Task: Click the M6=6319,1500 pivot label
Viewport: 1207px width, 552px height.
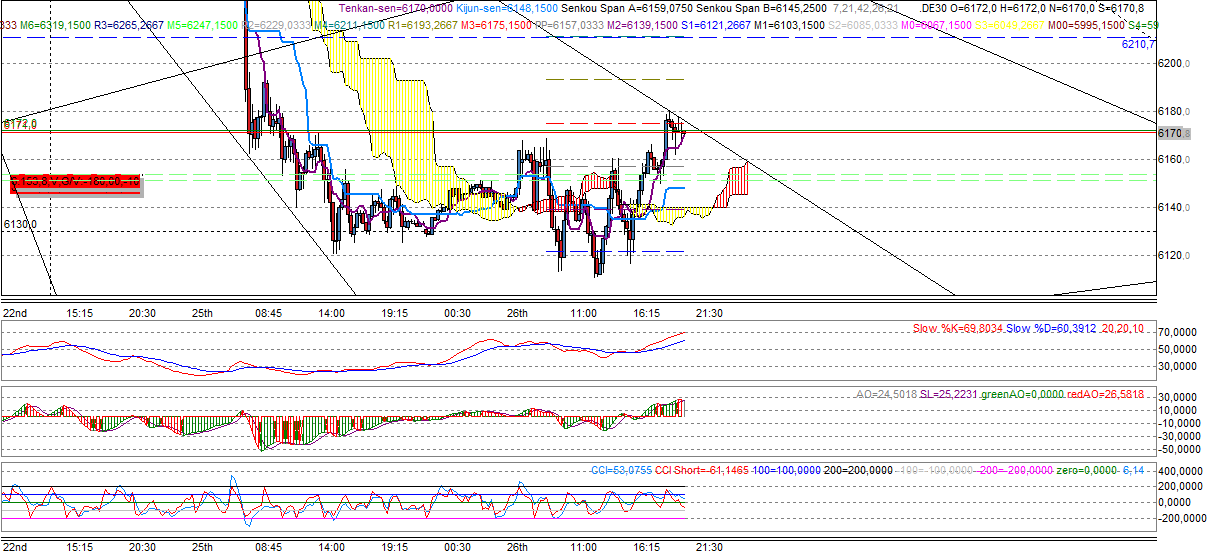Action: point(56,24)
